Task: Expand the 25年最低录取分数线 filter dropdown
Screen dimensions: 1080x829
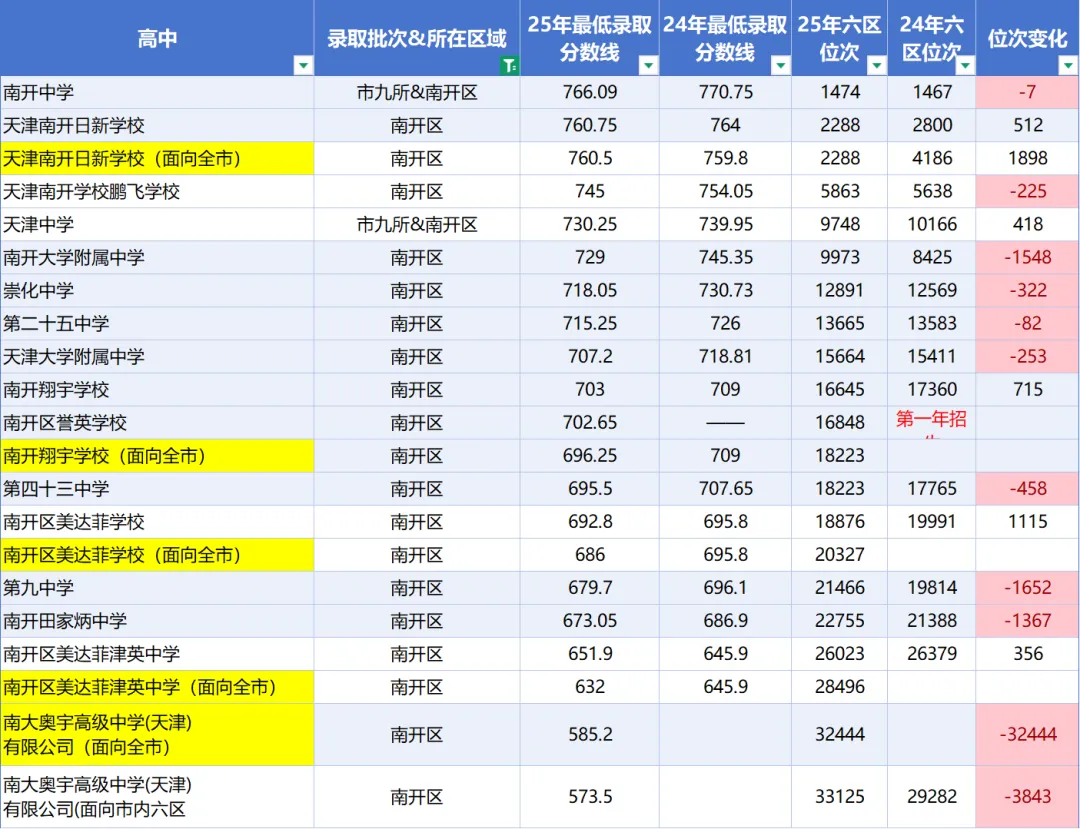Action: click(648, 65)
